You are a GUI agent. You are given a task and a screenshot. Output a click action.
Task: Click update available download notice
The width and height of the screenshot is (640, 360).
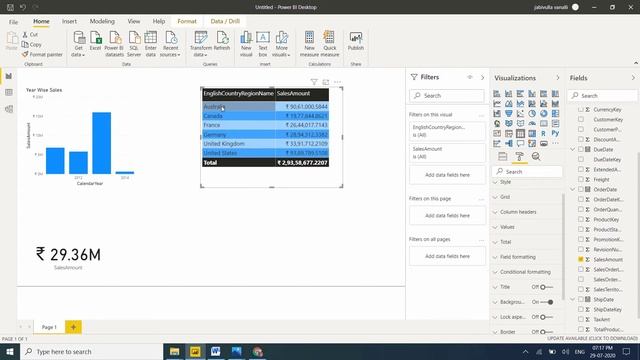click(x=592, y=338)
